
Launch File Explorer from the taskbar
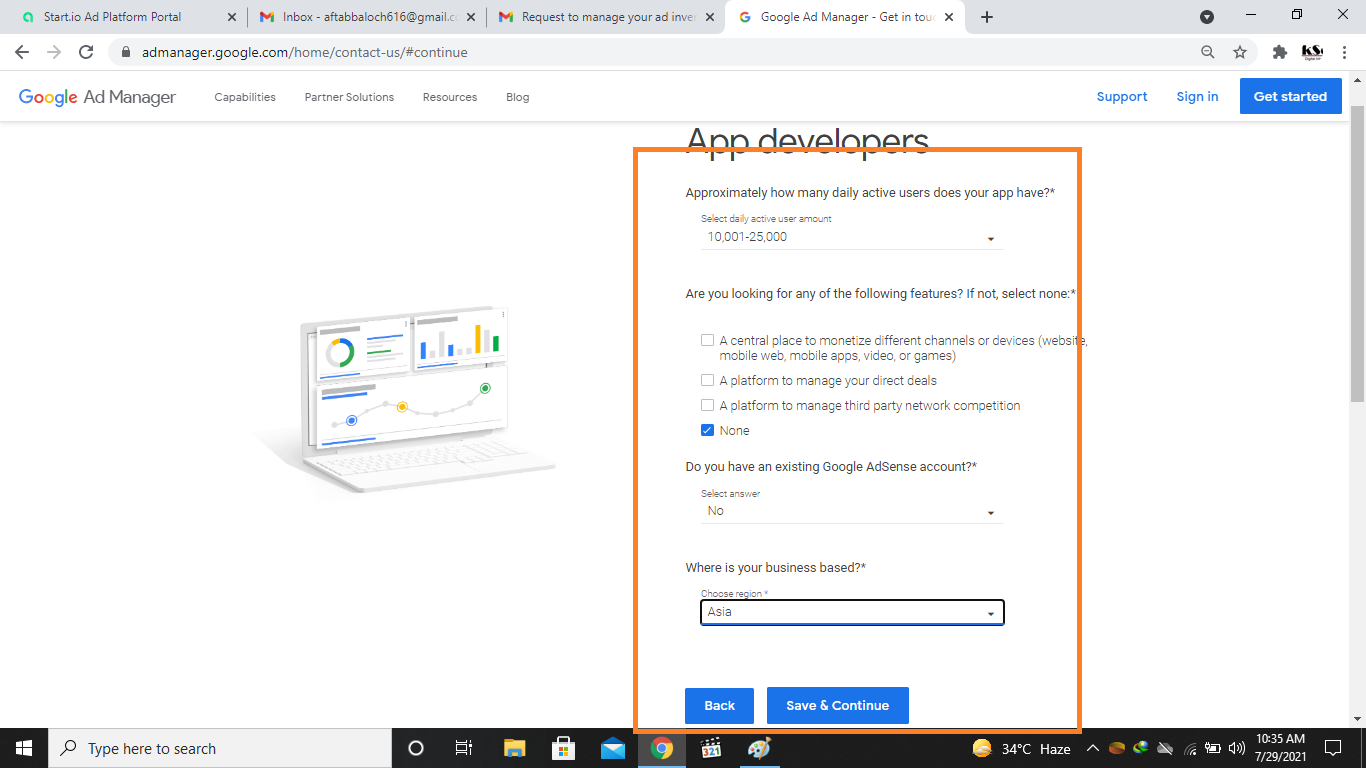[x=514, y=748]
